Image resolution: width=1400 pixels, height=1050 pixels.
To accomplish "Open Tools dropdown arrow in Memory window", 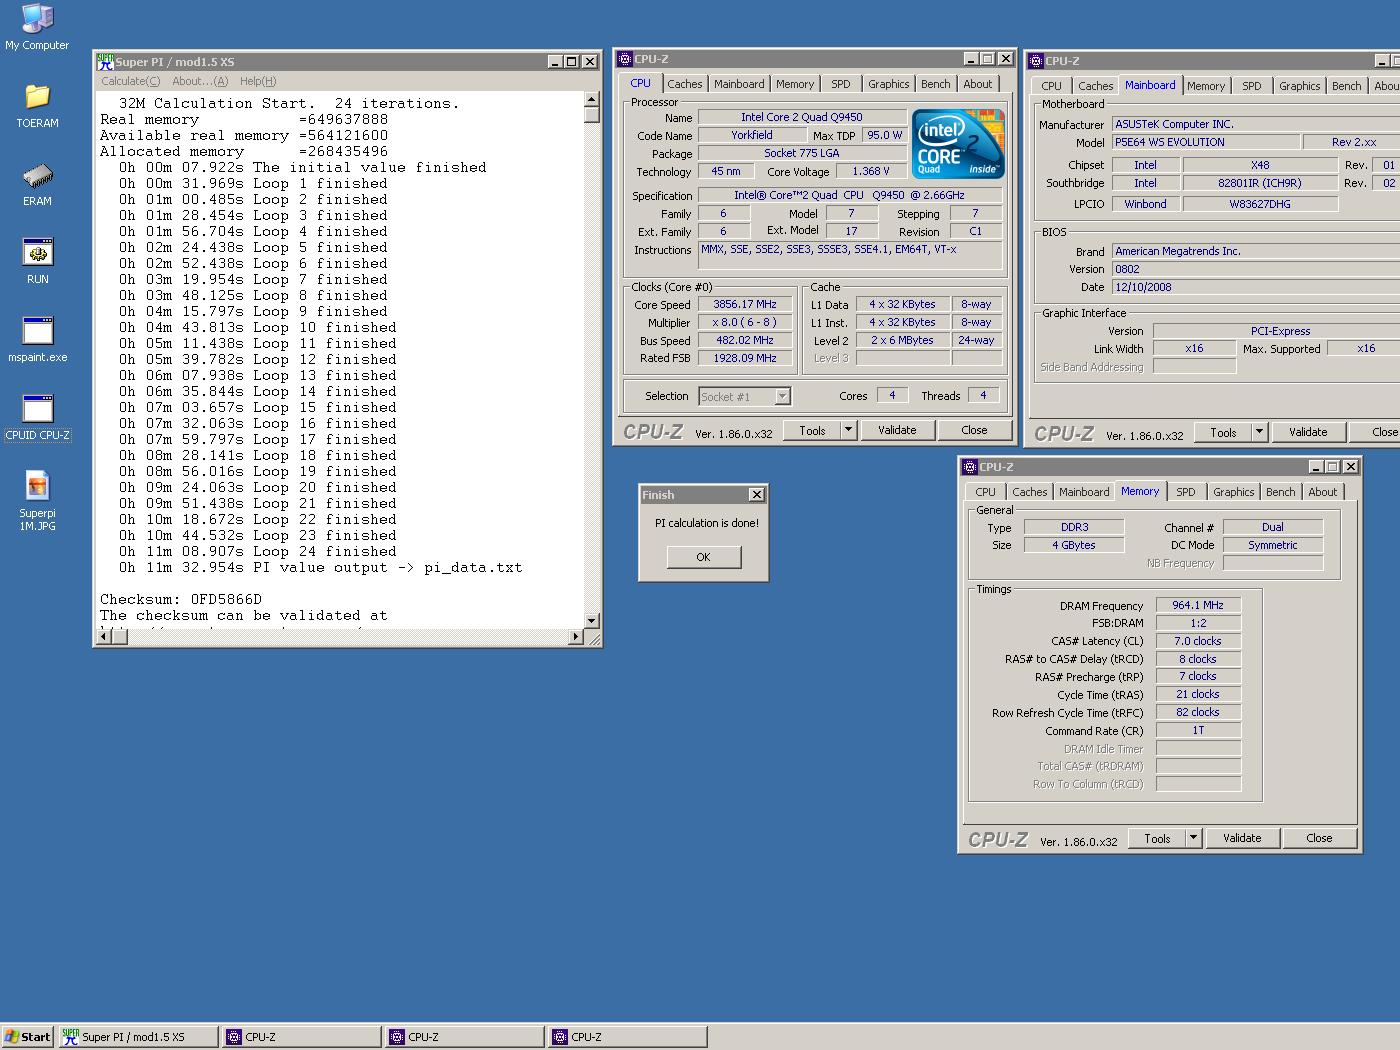I will point(1193,838).
